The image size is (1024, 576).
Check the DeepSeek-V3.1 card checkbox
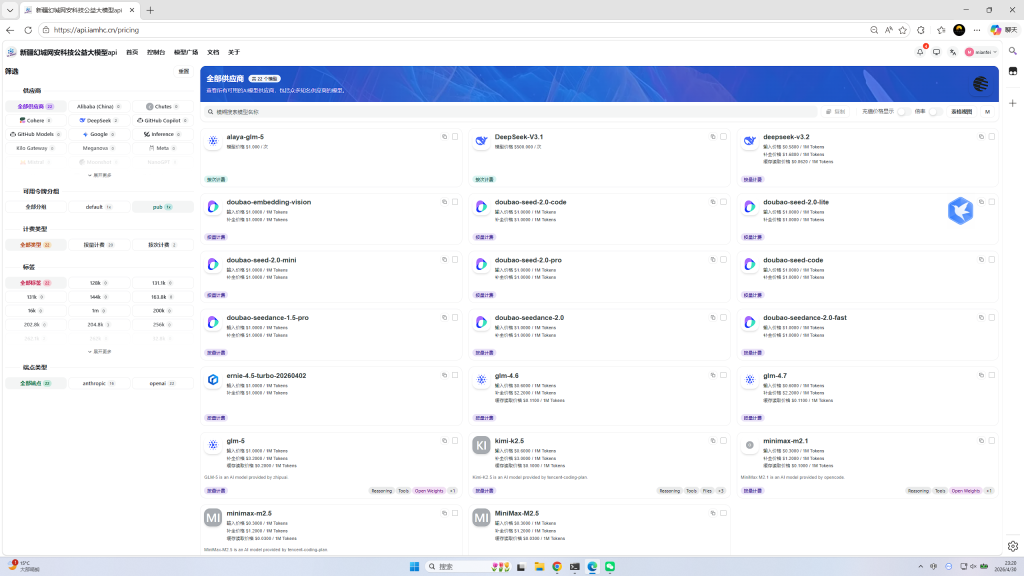coord(724,137)
